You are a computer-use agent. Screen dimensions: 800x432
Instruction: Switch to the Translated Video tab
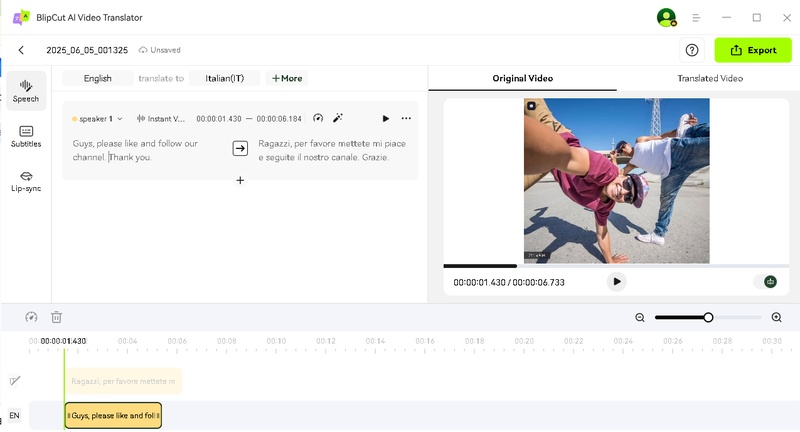click(710, 78)
